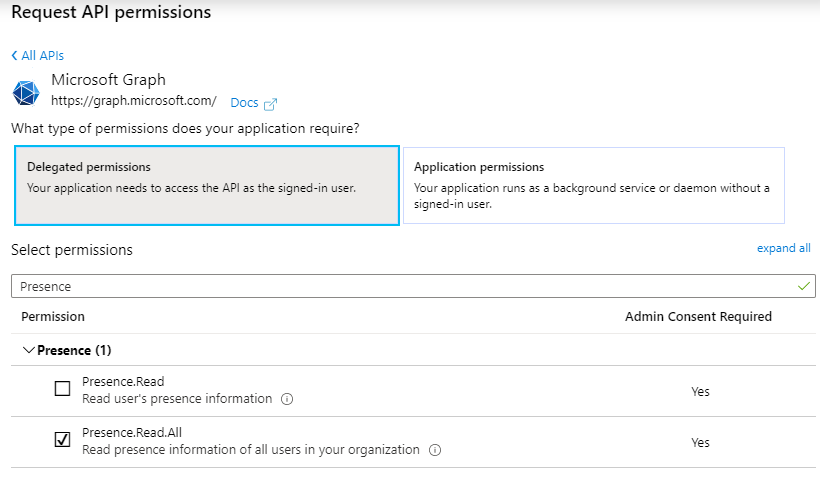Click 'Read presence information of all users' description
Screen dimensions: 820x492
pos(250,450)
